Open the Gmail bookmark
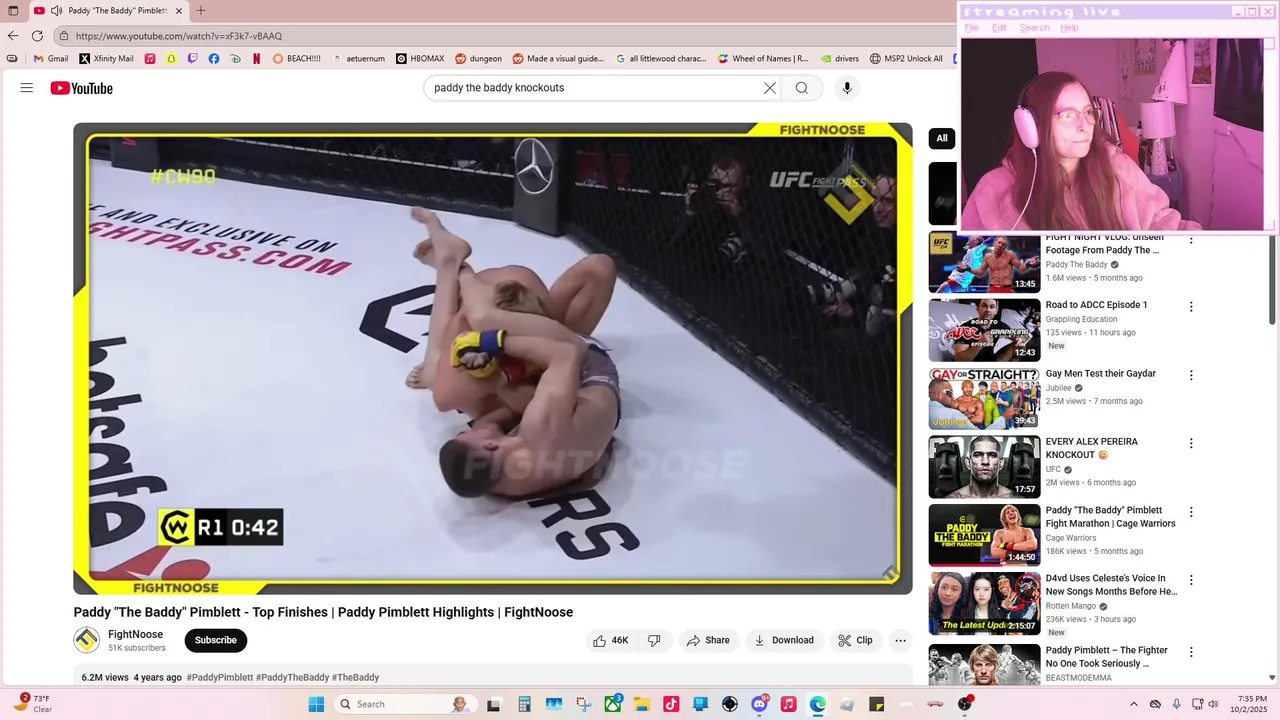1280x720 pixels. (x=51, y=59)
